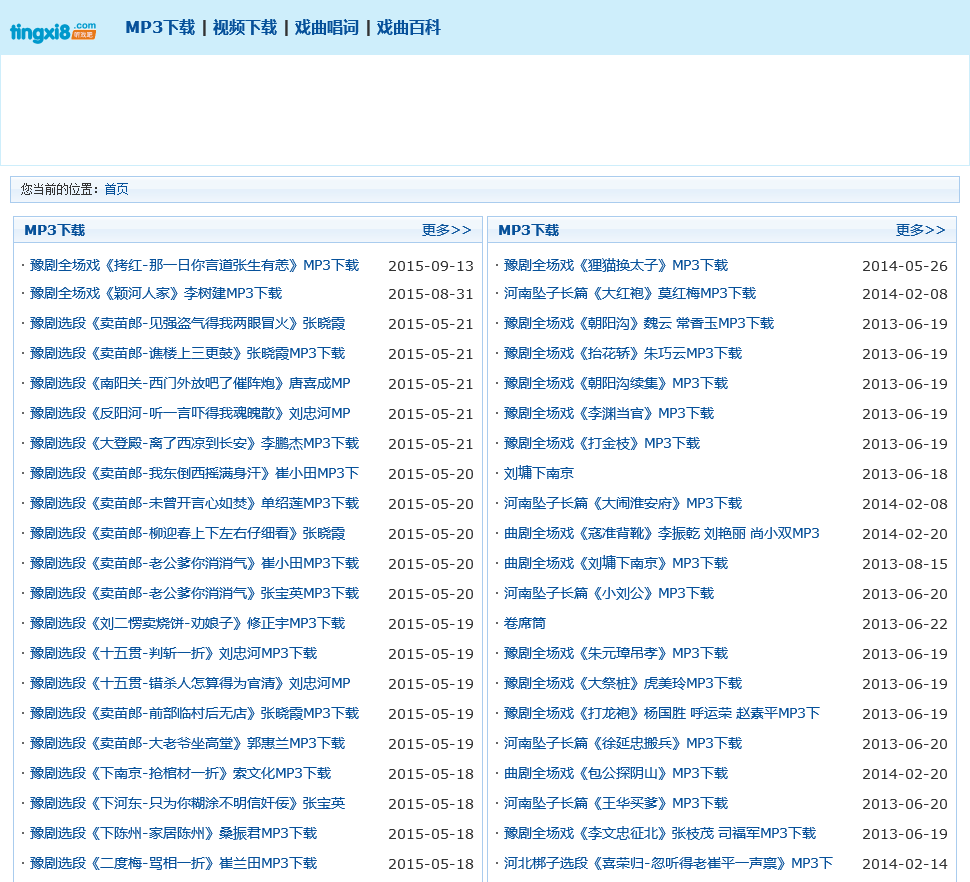Open the 戏曲唱词 navigation menu

pyautogui.click(x=327, y=28)
